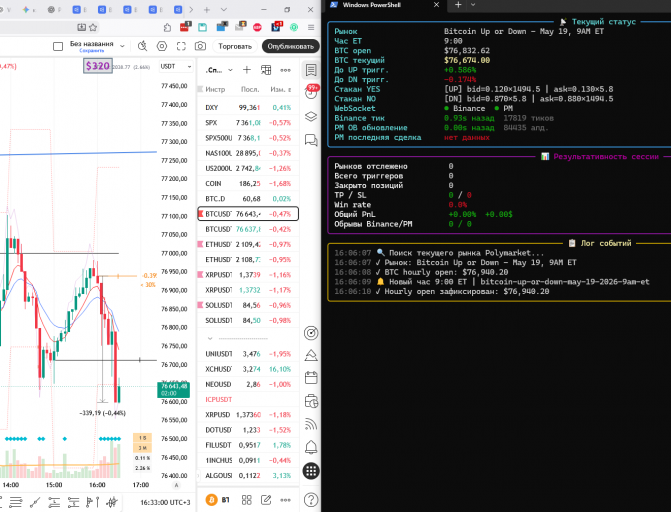Screen dimensions: 671x512
Task: Toggle auto scale A button
Action: click(176, 485)
